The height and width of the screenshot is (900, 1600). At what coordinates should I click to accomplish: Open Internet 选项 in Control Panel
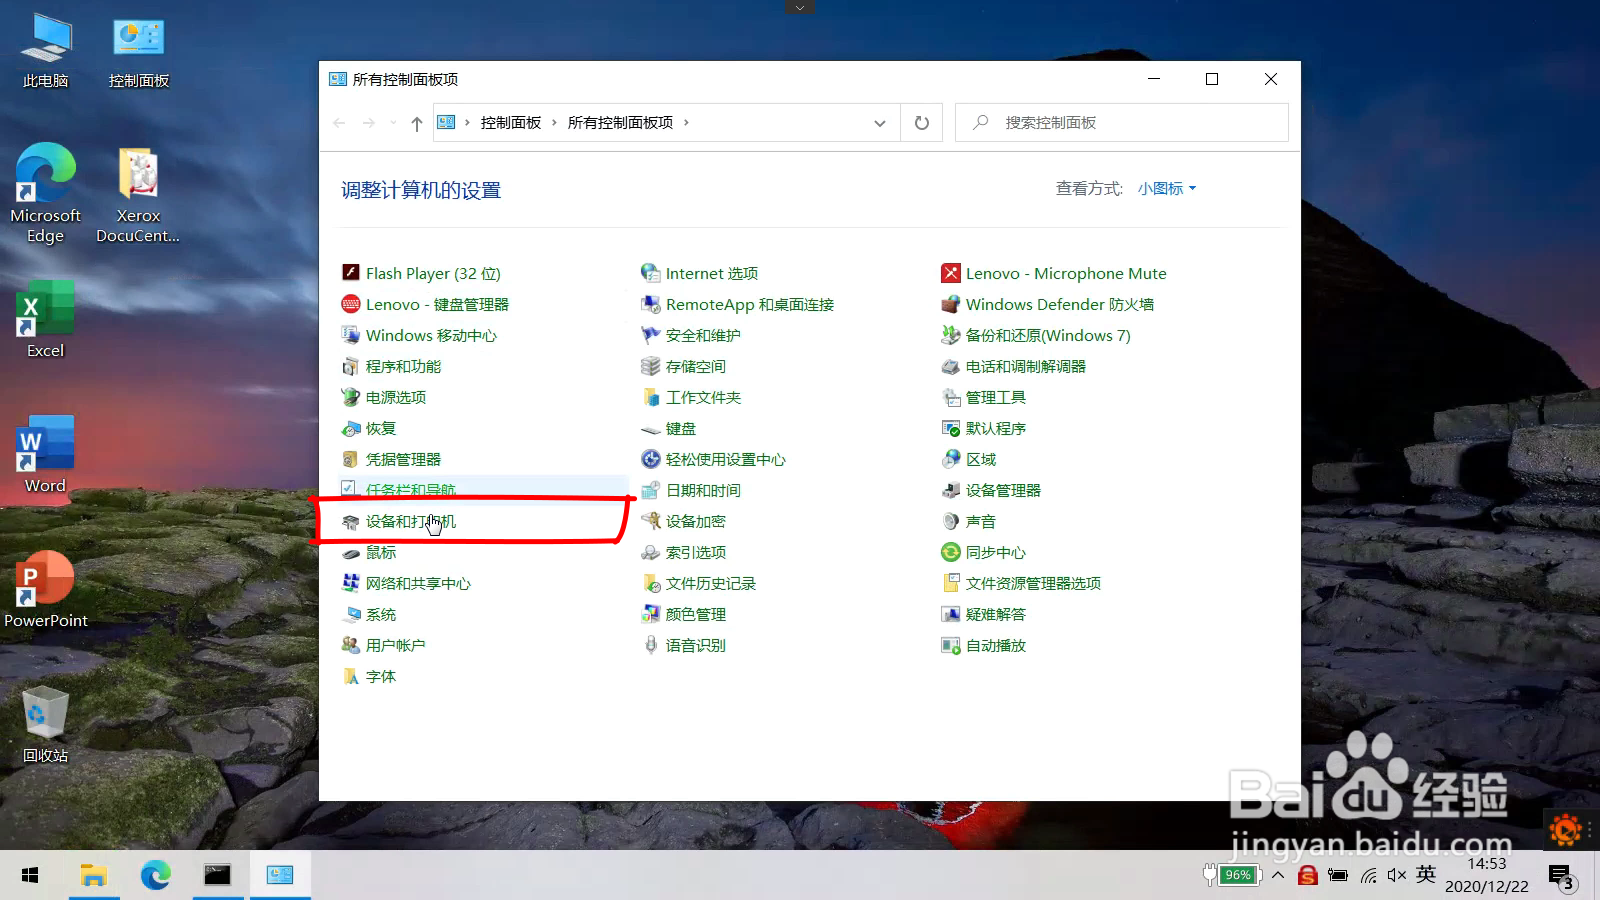click(711, 272)
